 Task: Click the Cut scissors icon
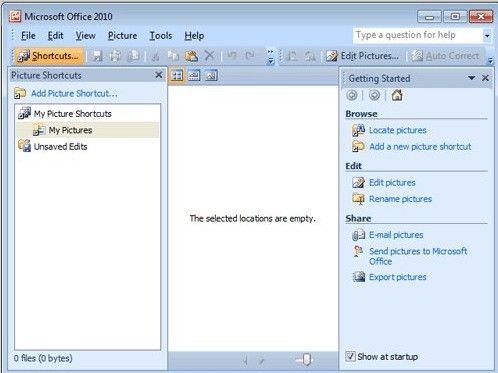(x=155, y=56)
